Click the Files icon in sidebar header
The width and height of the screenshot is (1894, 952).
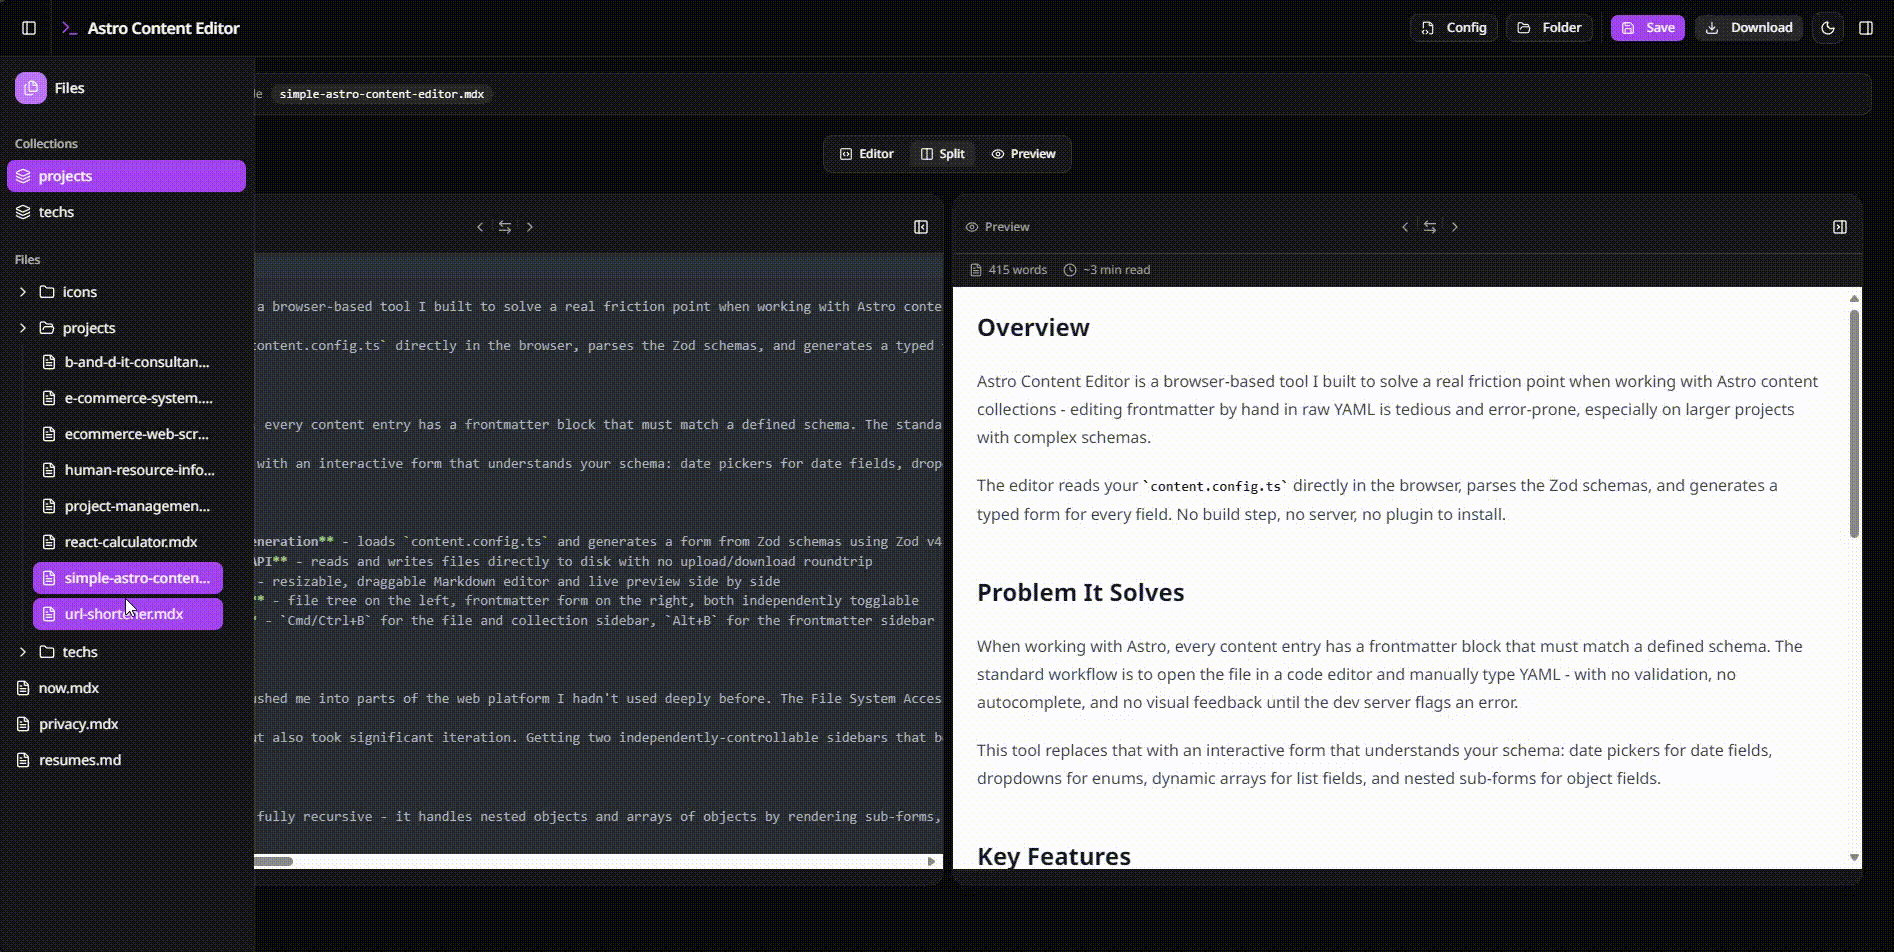coord(31,88)
